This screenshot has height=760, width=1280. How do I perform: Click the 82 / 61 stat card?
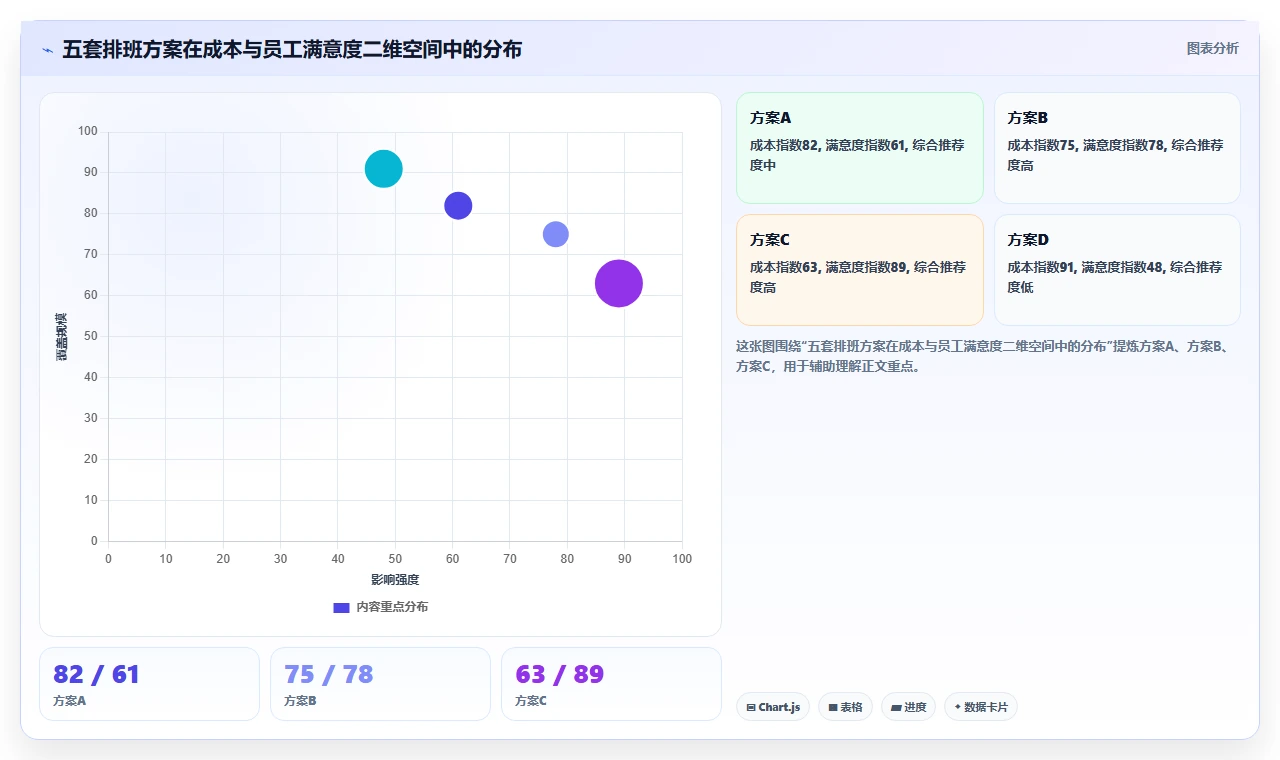click(149, 684)
